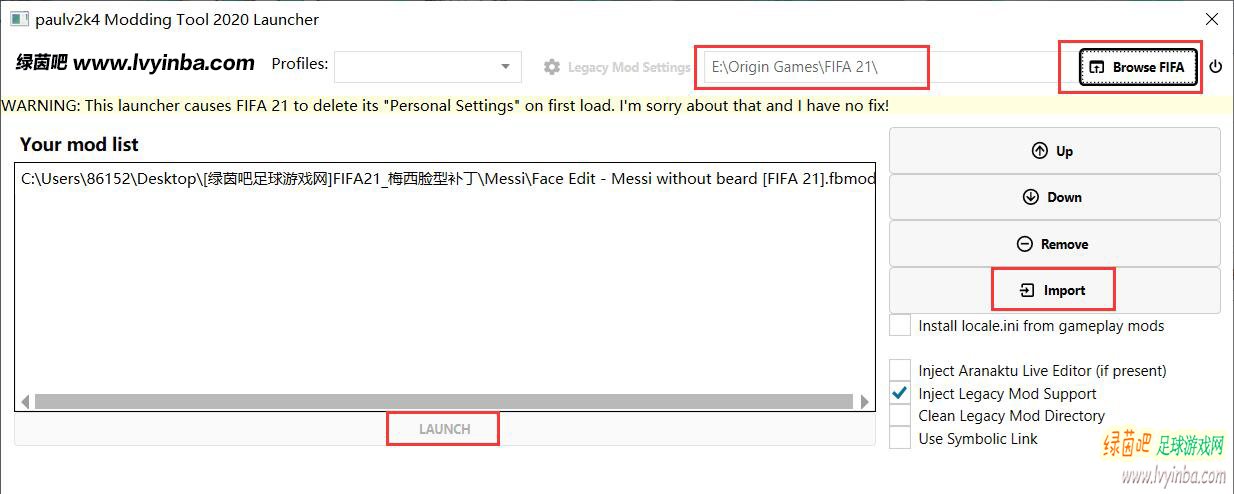Enable Clean Legacy Mod Directory
Image resolution: width=1234 pixels, height=494 pixels.
(x=900, y=416)
